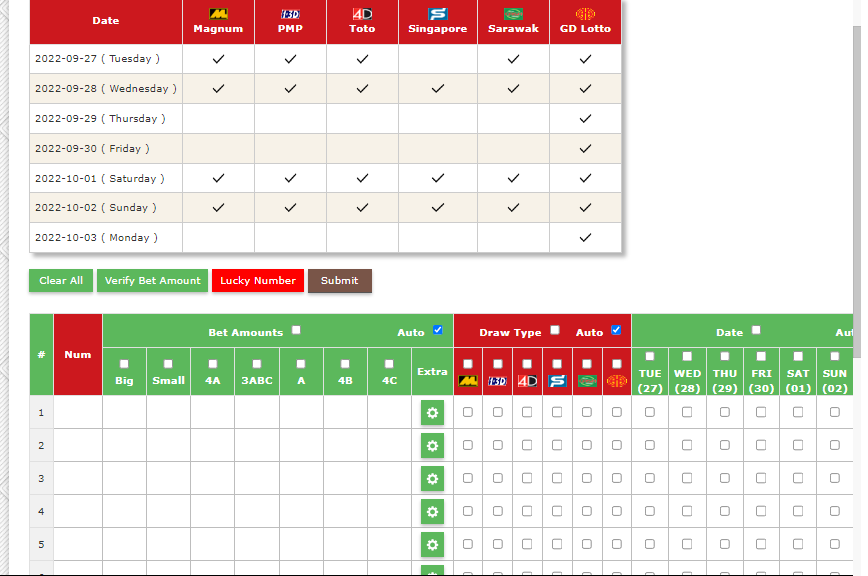This screenshot has height=576, width=868.
Task: Click Singapore logo in top table header
Action: tap(437, 14)
